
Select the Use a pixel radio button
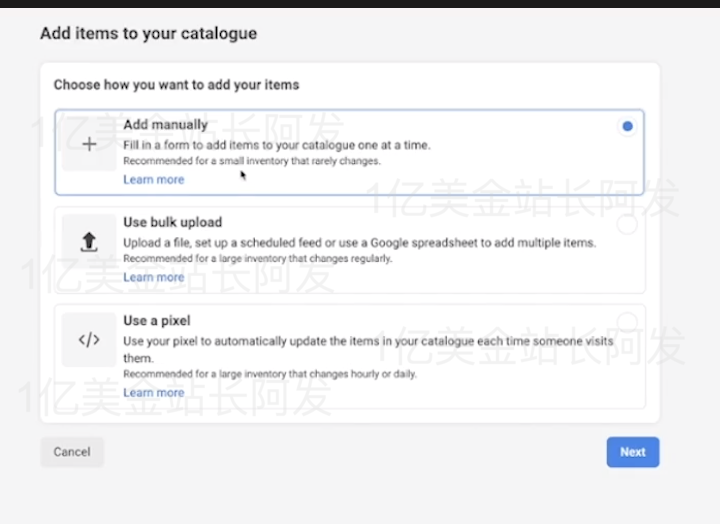coord(627,321)
